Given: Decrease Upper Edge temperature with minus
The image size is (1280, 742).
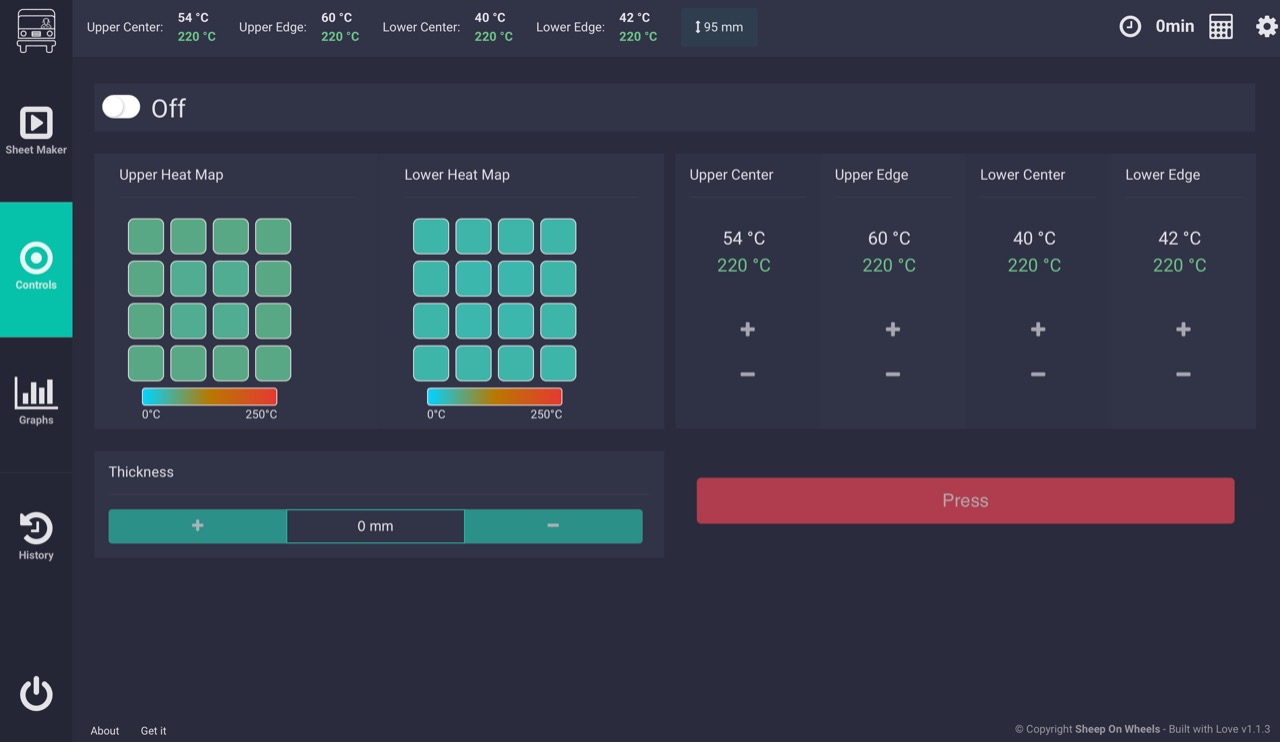Looking at the screenshot, I should click(892, 374).
